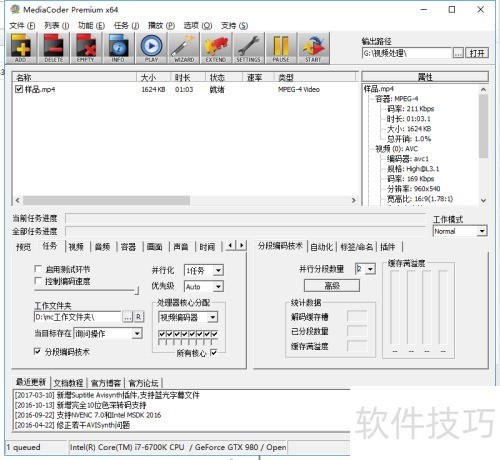Image resolution: width=500 pixels, height=460 pixels.
Task: Switch to the 音频 tab
Action: coord(102,247)
